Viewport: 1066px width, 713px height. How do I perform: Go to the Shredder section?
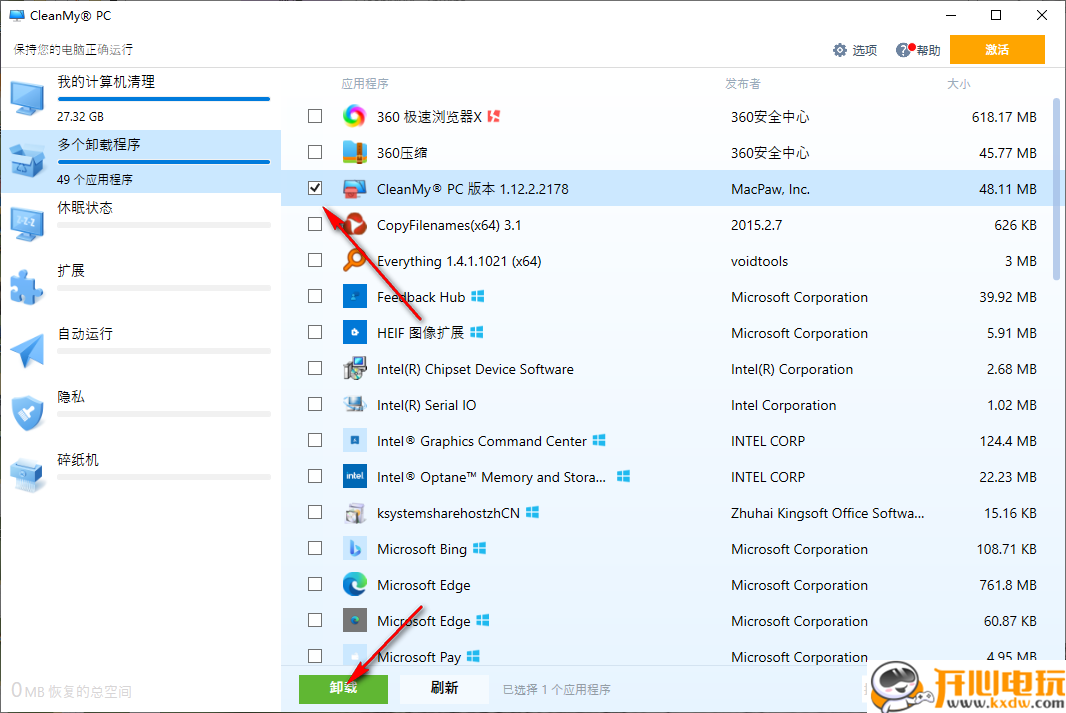coord(78,460)
